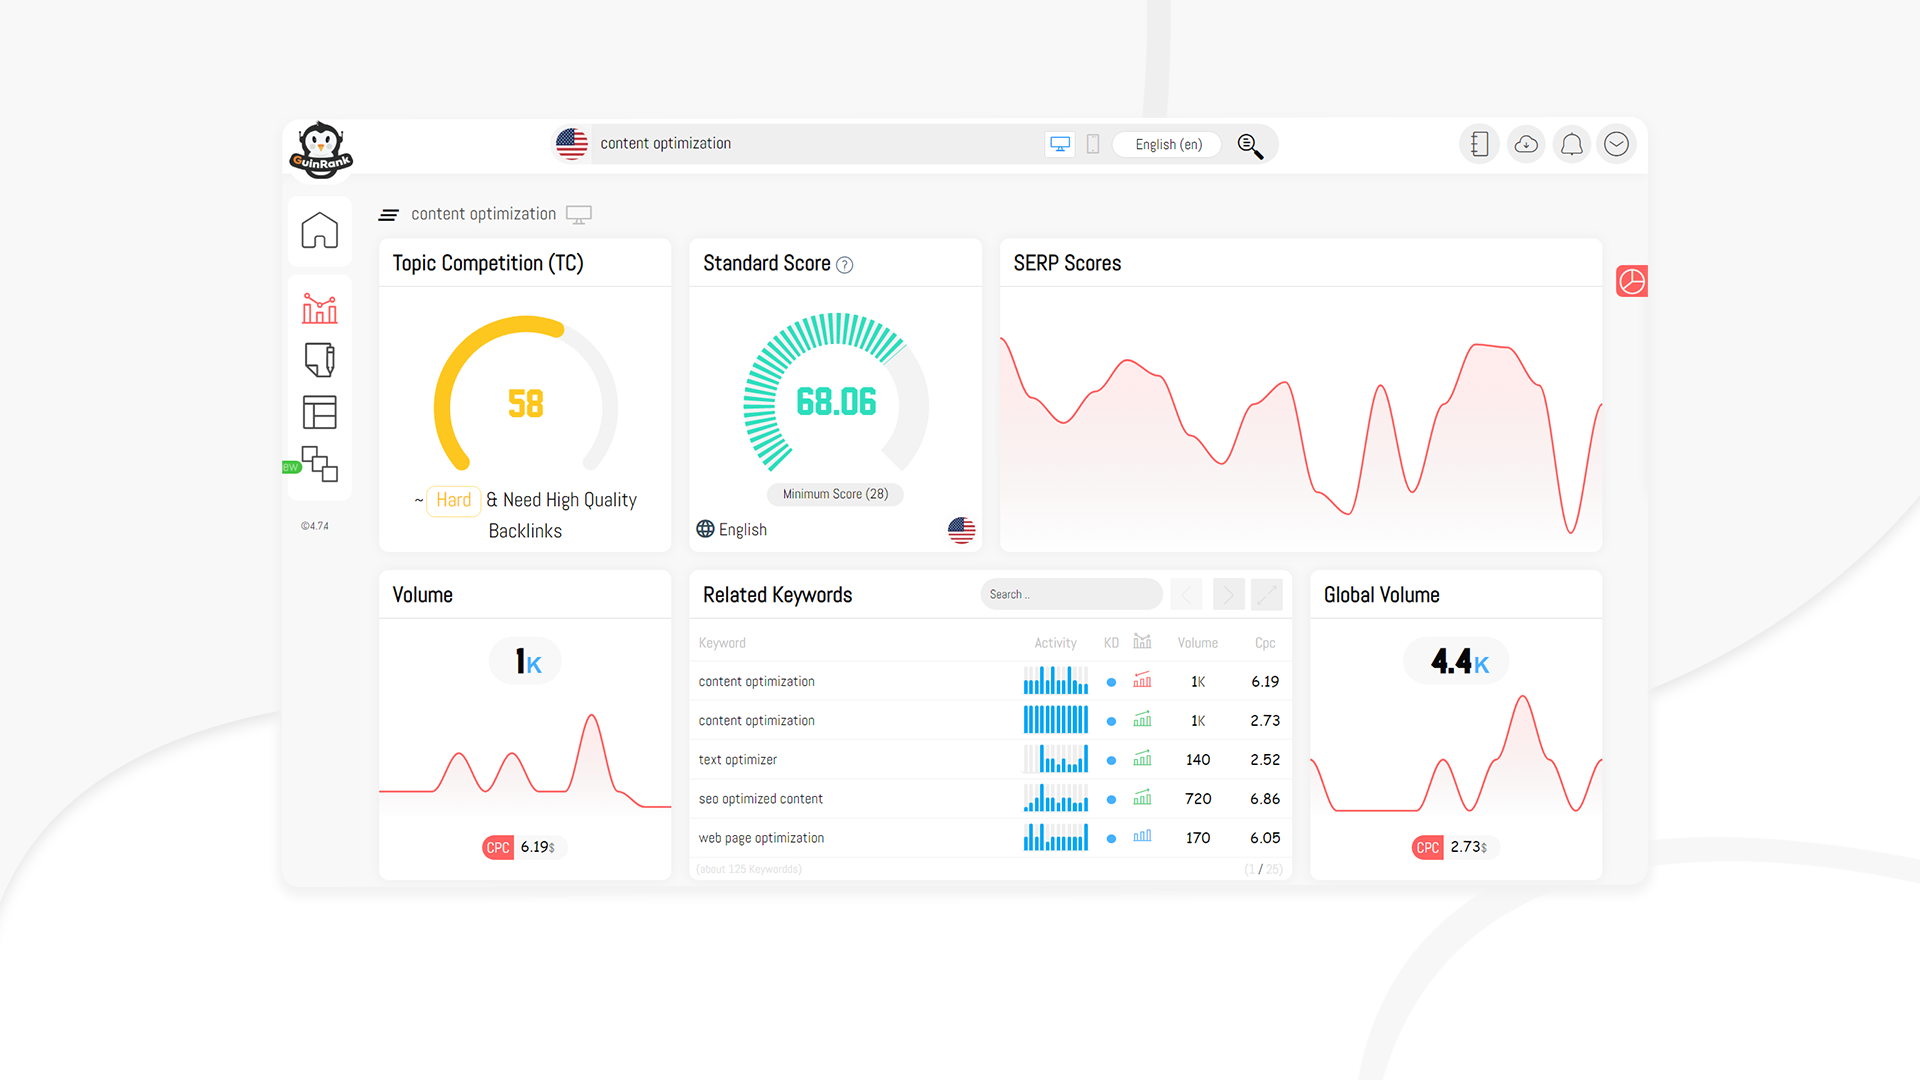Viewport: 1920px width, 1080px height.
Task: Click the 1K Volume badge
Action: (526, 661)
